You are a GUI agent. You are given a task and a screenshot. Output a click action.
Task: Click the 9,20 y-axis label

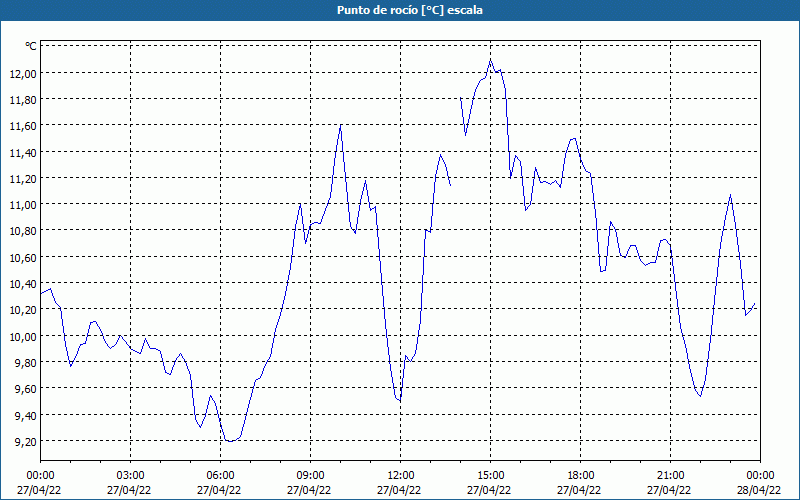click(26, 441)
